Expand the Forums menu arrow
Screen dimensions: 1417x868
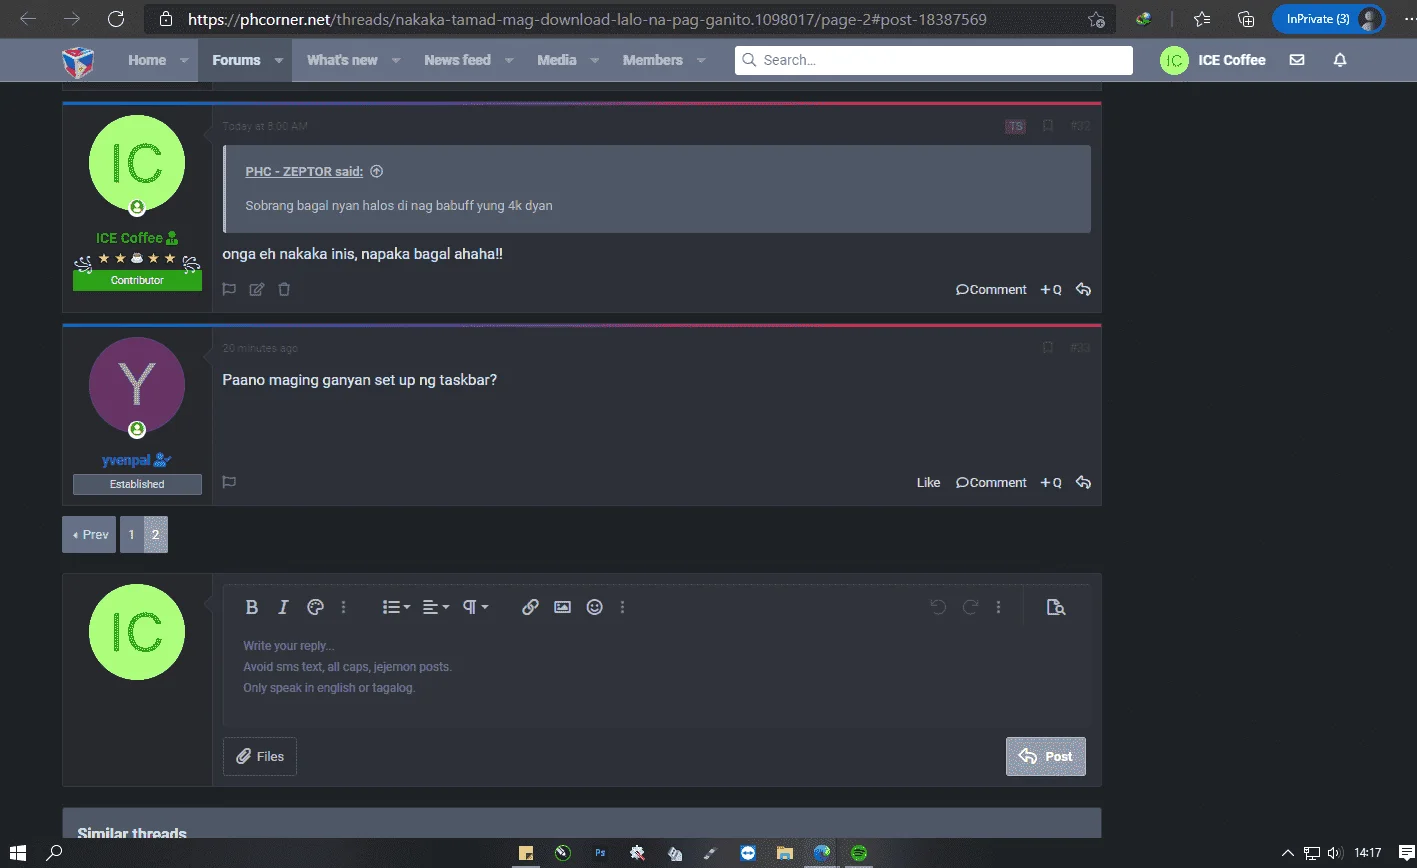pyautogui.click(x=279, y=60)
